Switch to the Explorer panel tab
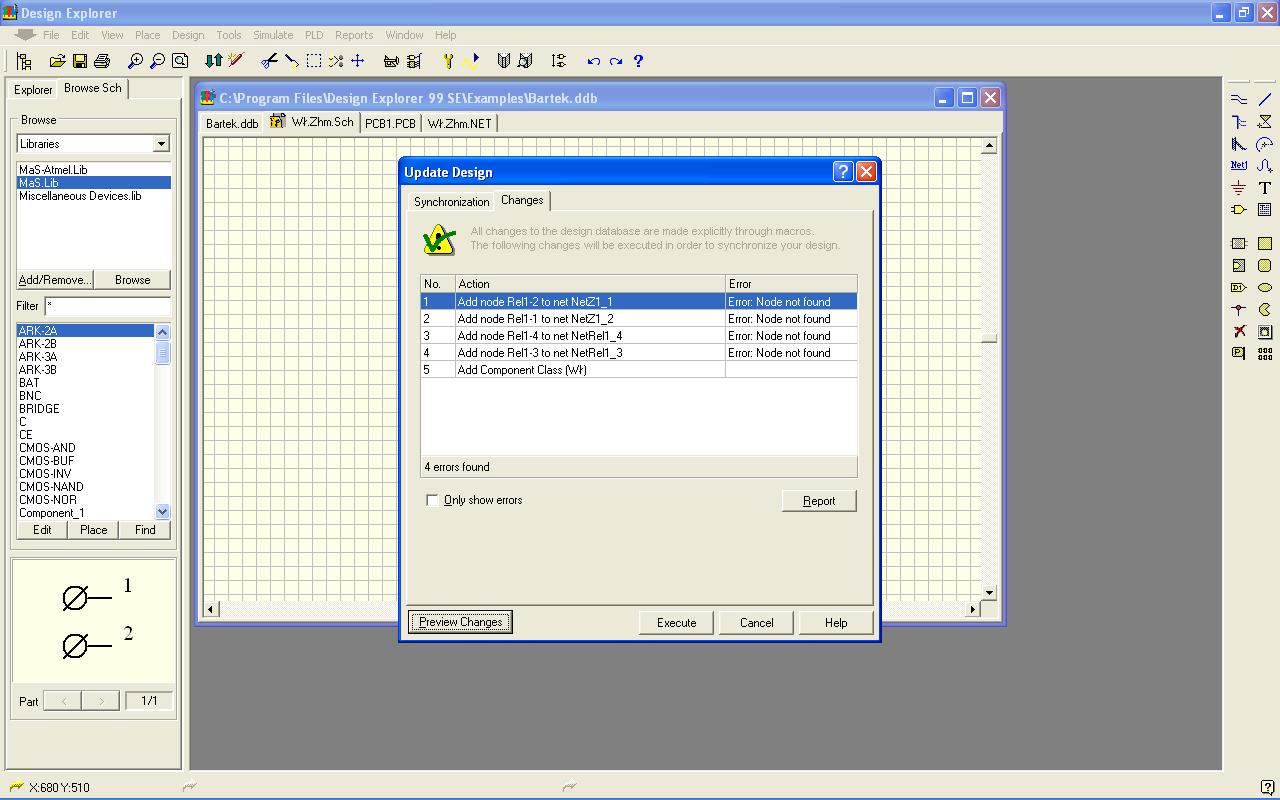Image resolution: width=1280 pixels, height=800 pixels. (x=33, y=89)
